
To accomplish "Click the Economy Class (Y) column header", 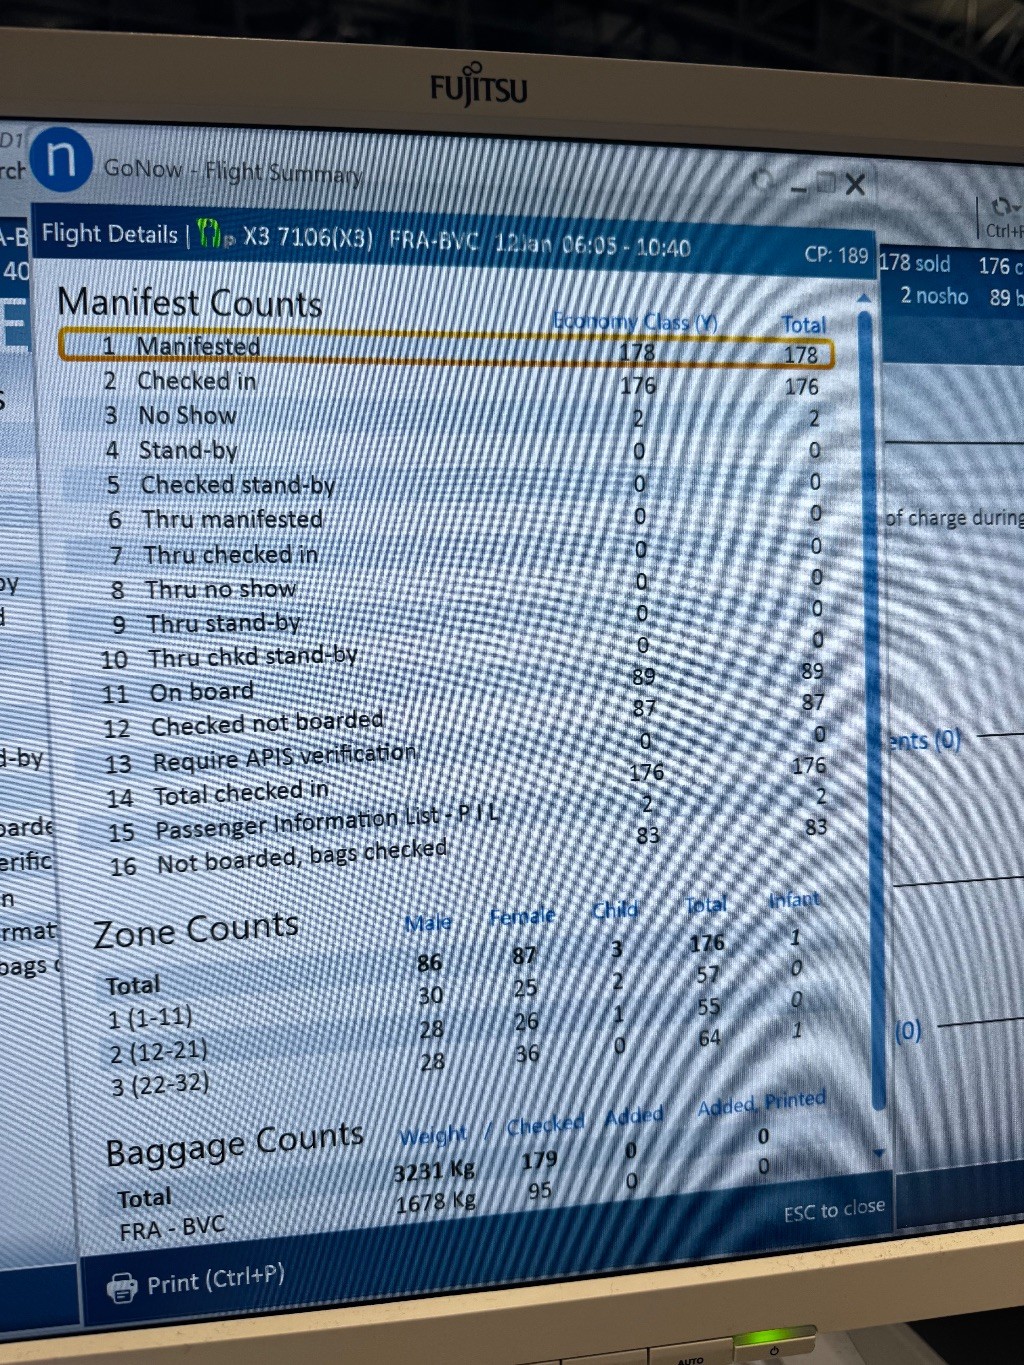I will coord(635,321).
